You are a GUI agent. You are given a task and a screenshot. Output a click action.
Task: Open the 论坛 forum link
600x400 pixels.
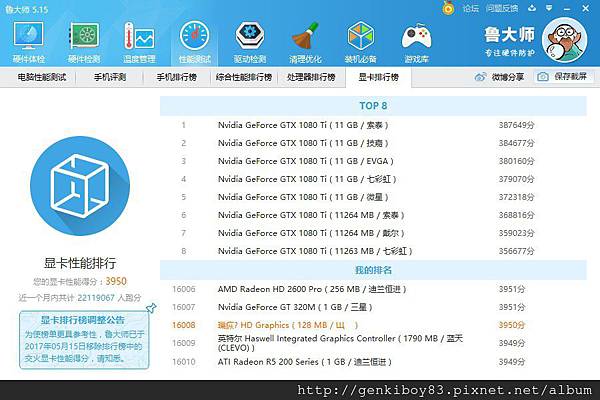point(470,8)
